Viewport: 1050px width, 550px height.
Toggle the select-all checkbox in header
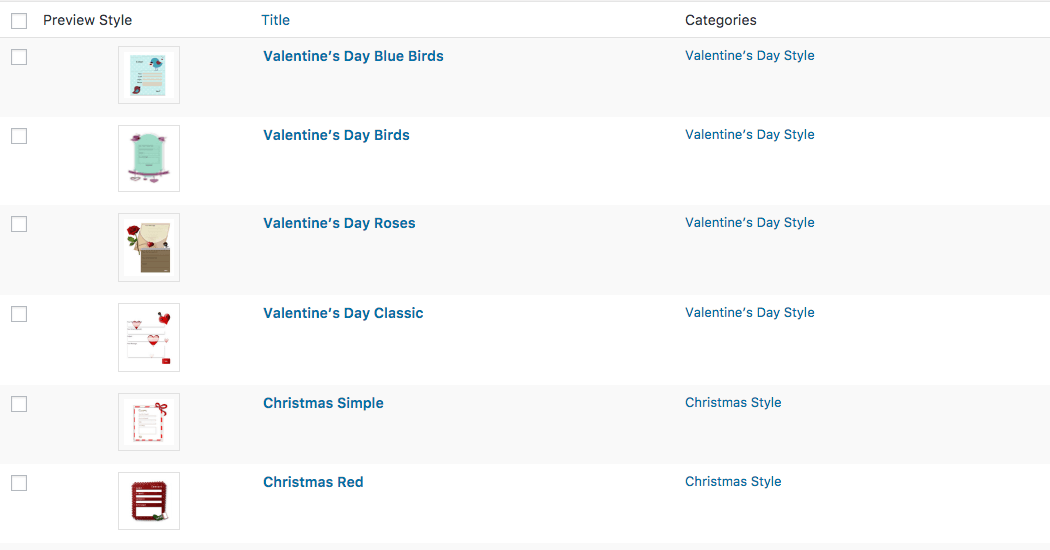coord(19,20)
